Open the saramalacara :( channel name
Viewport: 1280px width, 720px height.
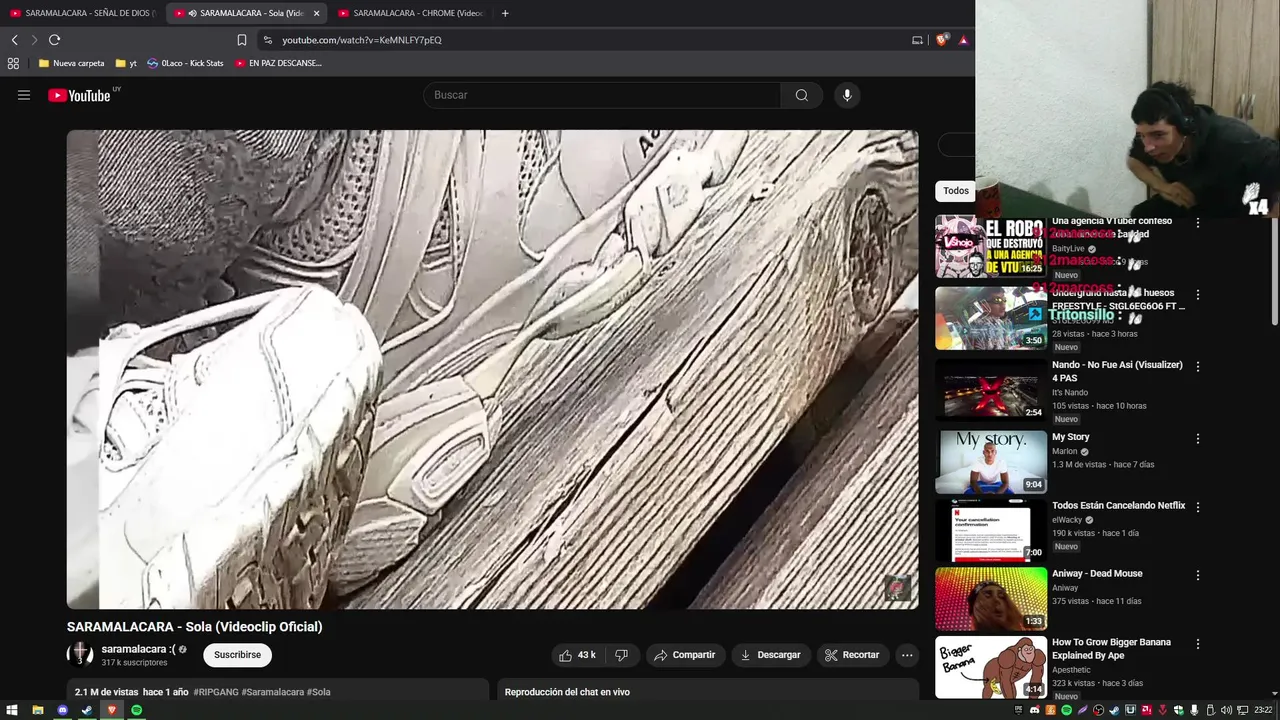[x=138, y=649]
